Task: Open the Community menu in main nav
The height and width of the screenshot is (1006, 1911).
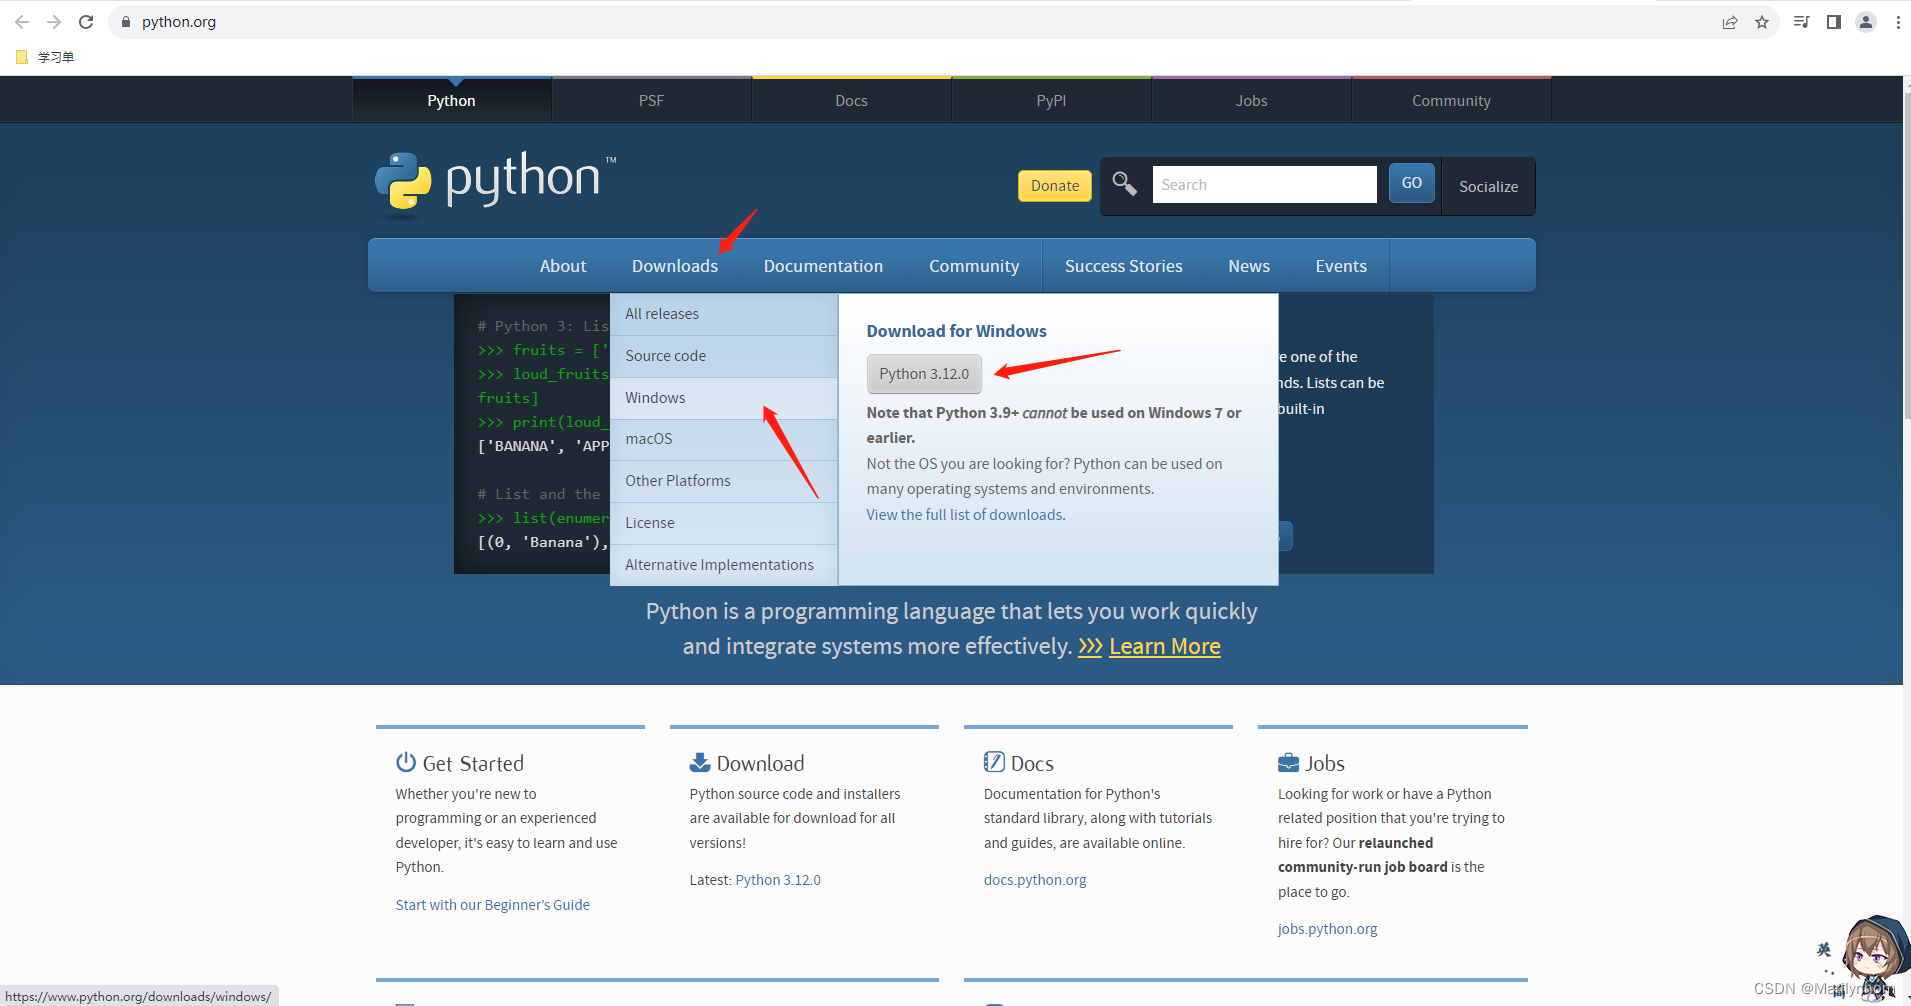Action: tap(974, 266)
